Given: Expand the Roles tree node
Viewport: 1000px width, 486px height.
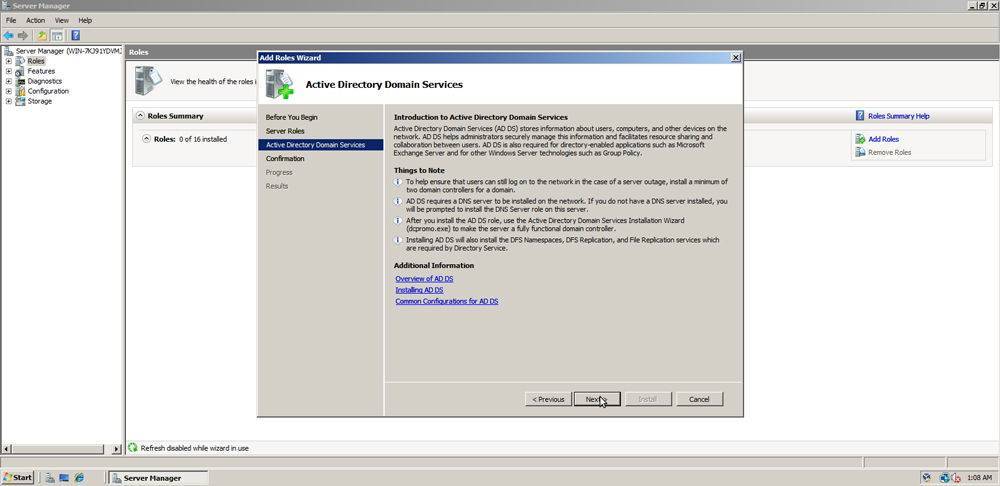Looking at the screenshot, I should [9, 61].
